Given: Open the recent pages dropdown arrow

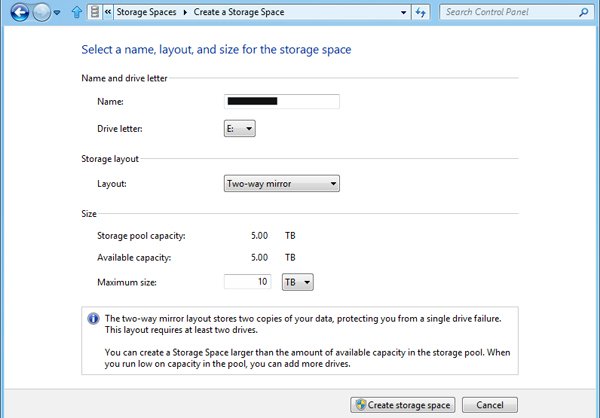Looking at the screenshot, I should point(58,13).
